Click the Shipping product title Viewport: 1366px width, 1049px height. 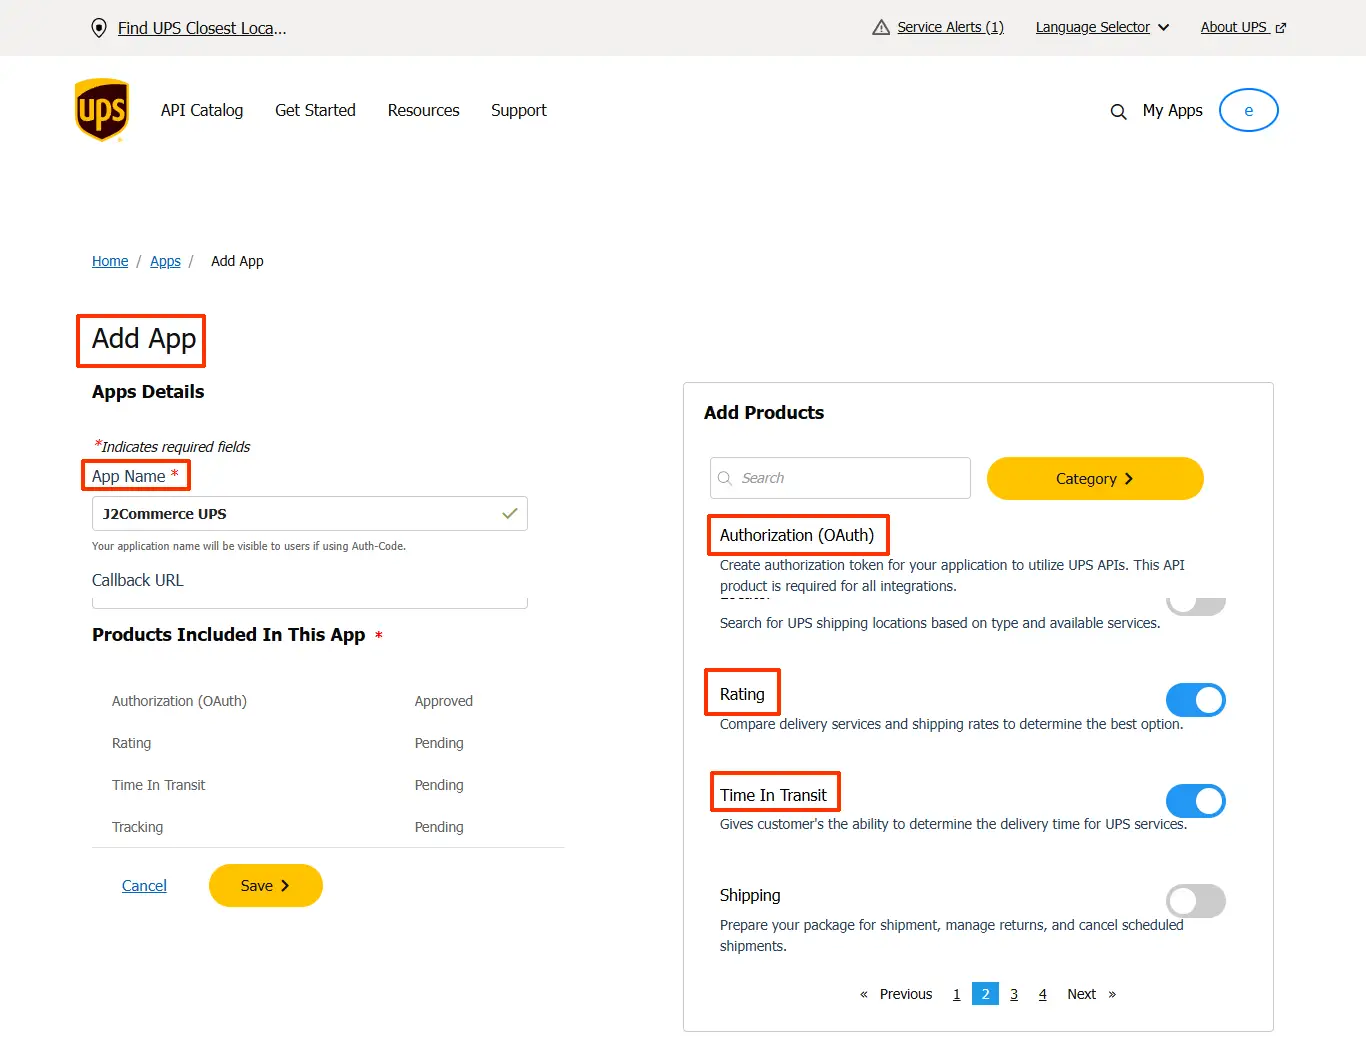point(750,895)
